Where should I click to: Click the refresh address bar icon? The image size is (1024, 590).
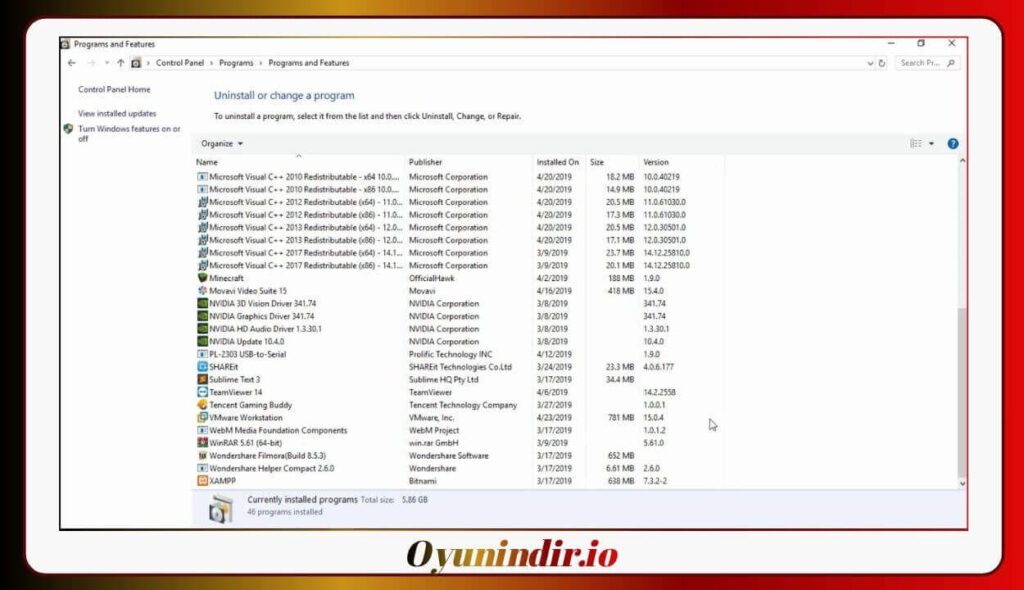pyautogui.click(x=882, y=63)
